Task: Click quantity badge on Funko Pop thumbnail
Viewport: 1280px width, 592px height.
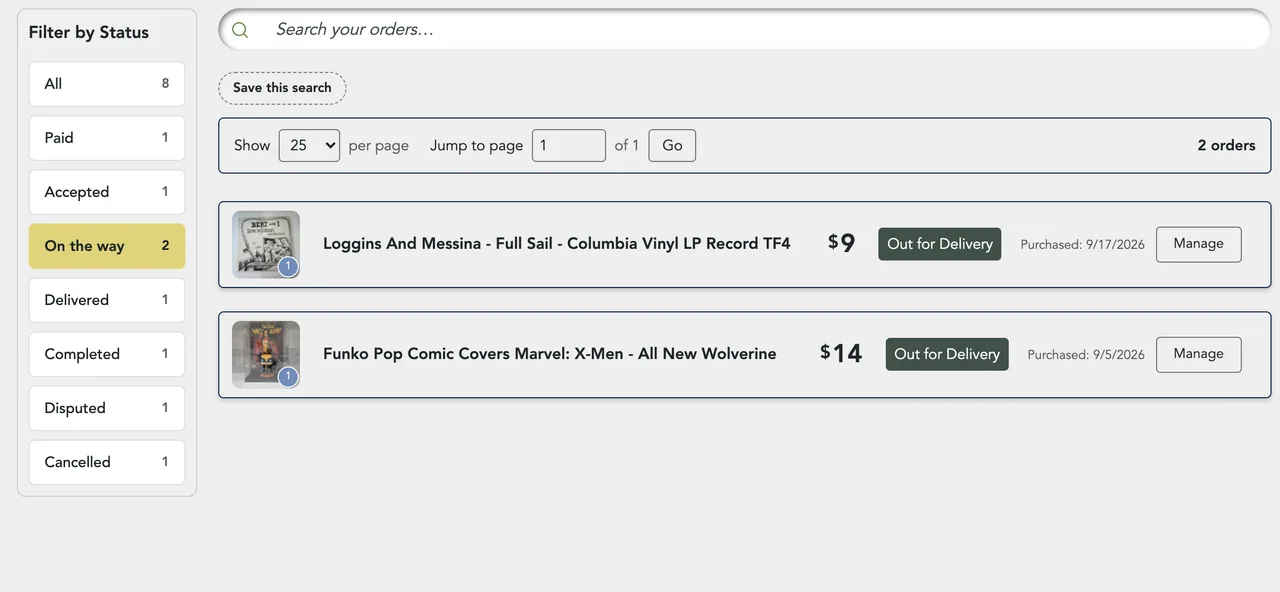Action: pos(288,376)
